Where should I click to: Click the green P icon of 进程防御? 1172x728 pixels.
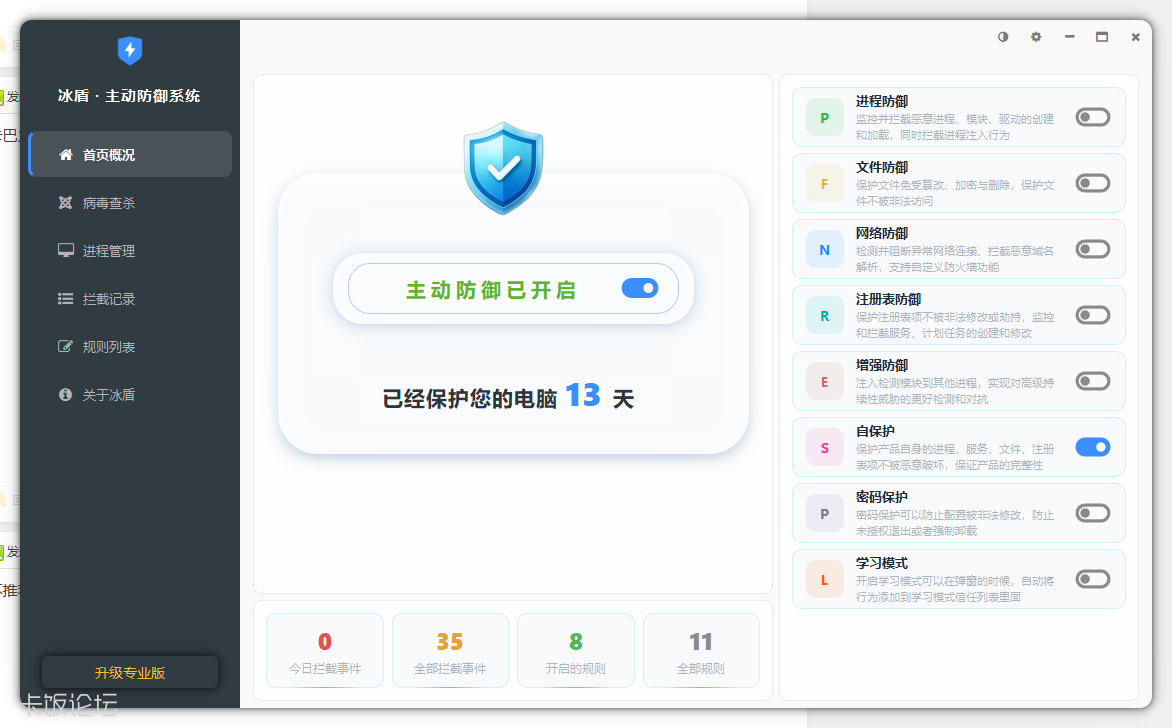[x=824, y=117]
